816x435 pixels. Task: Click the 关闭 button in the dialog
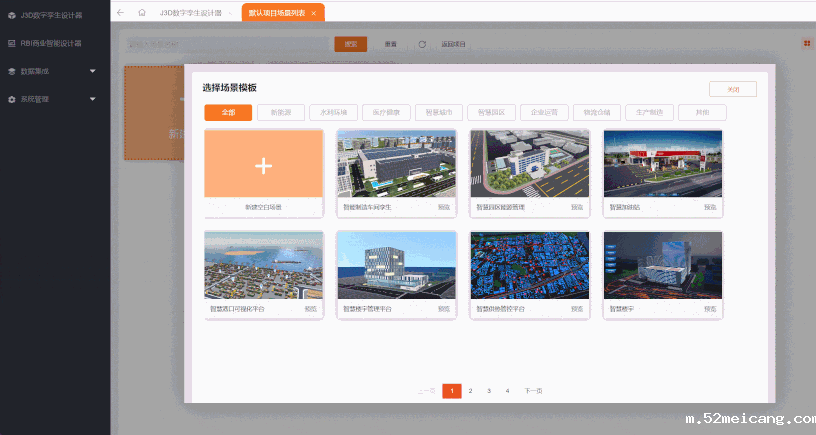[x=732, y=89]
